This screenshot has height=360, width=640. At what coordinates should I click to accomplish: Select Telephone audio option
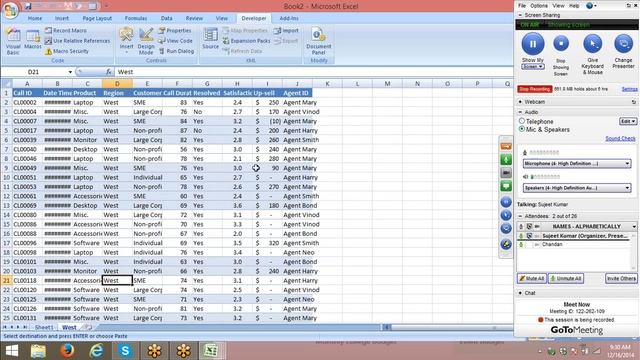(x=522, y=121)
